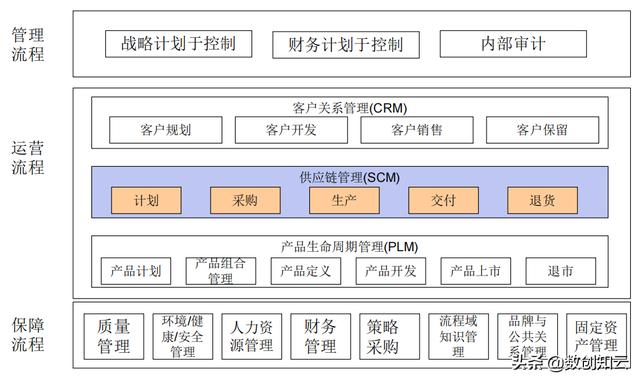Viewport: 640px width, 382px height.
Task: Click the 供应链管理(SCM) heading
Action: (x=350, y=178)
